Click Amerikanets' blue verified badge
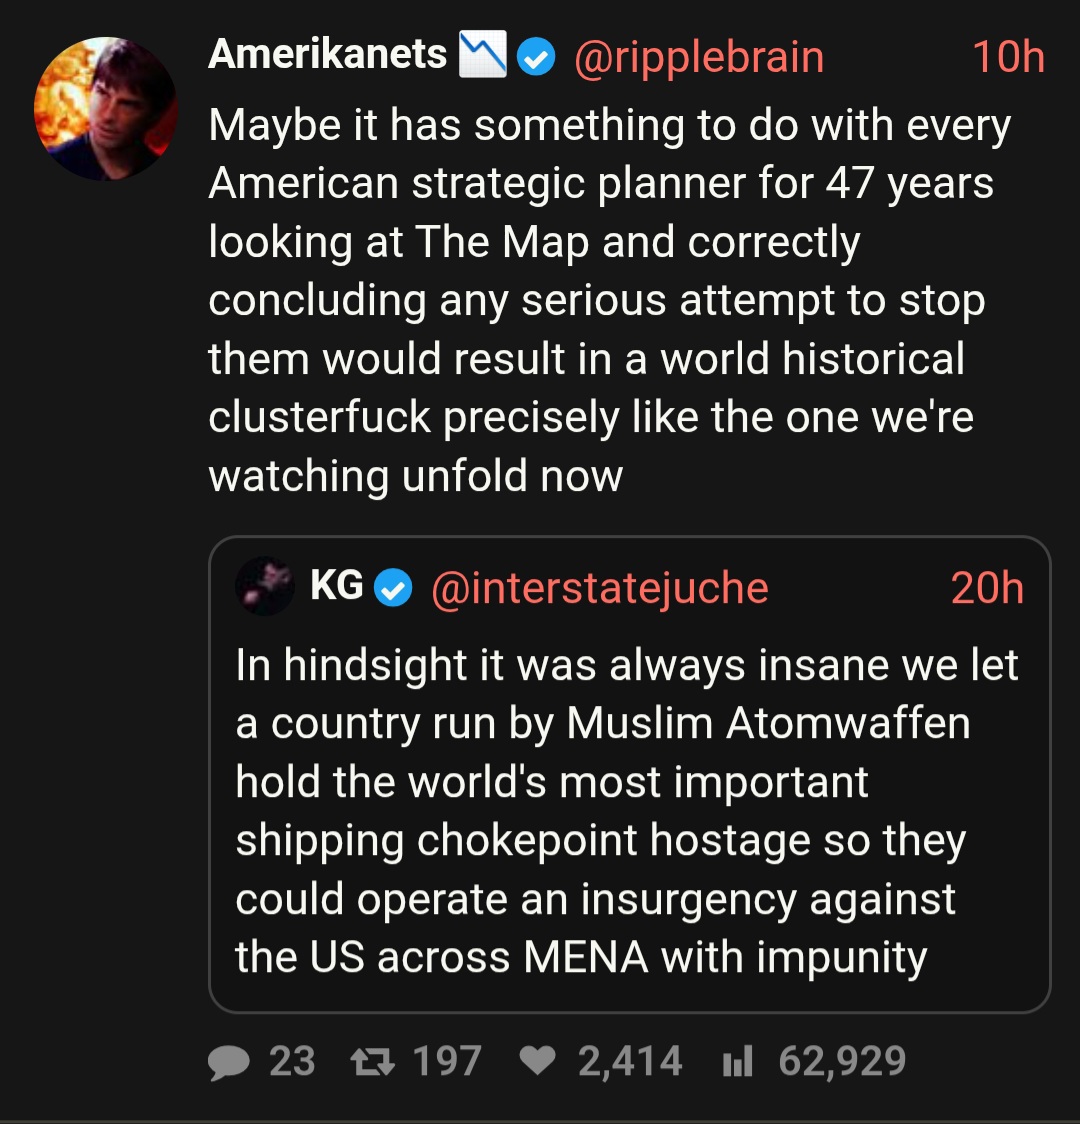The height and width of the screenshot is (1124, 1080). point(538,57)
